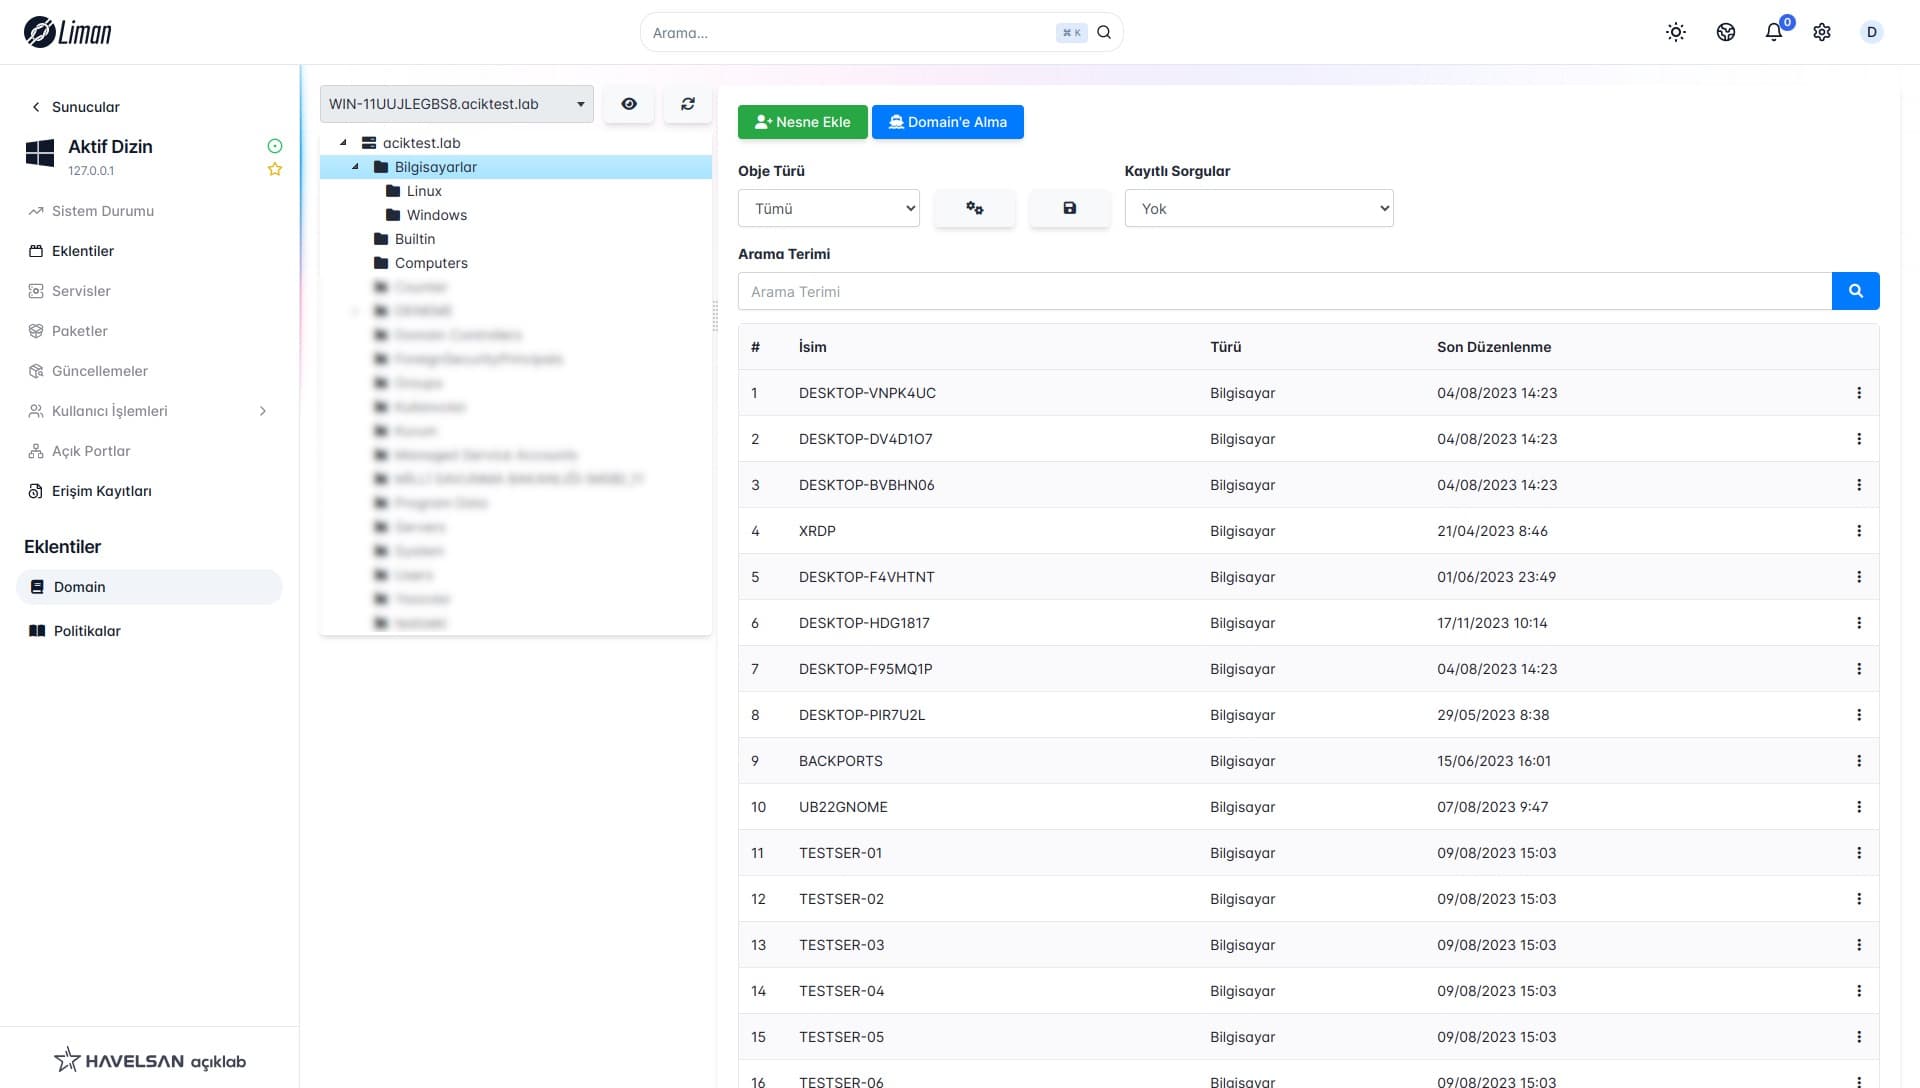Toggle the eye visibility button
The height and width of the screenshot is (1088, 1920).
[629, 104]
